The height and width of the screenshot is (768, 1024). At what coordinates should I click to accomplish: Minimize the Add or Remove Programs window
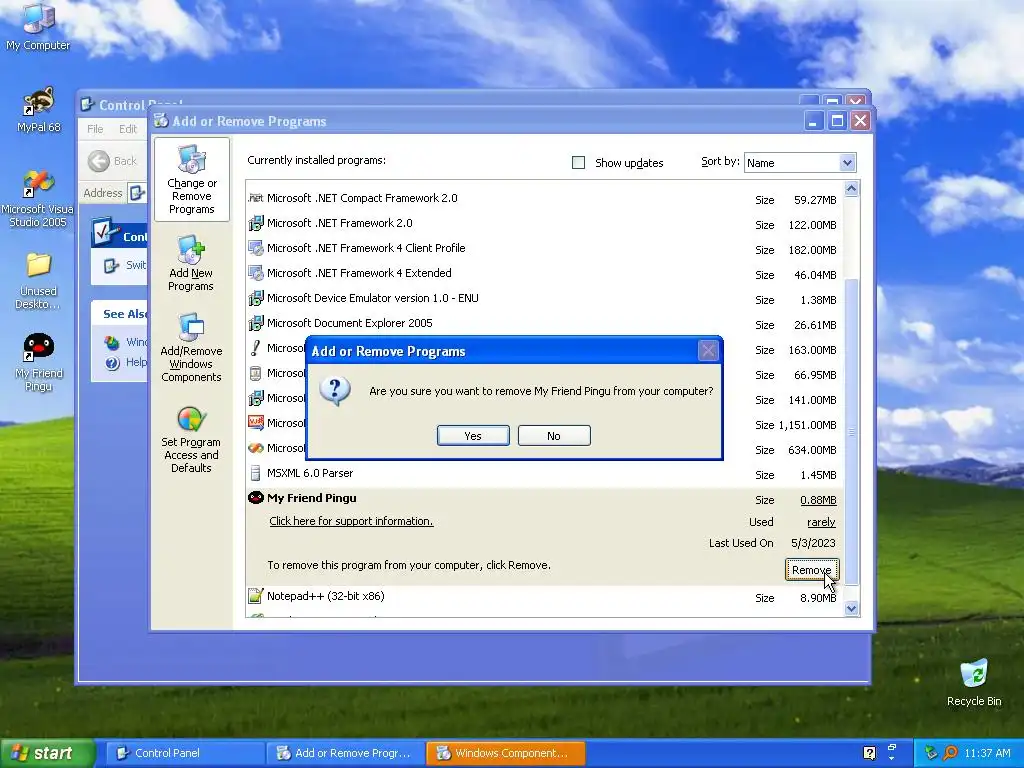click(x=813, y=121)
